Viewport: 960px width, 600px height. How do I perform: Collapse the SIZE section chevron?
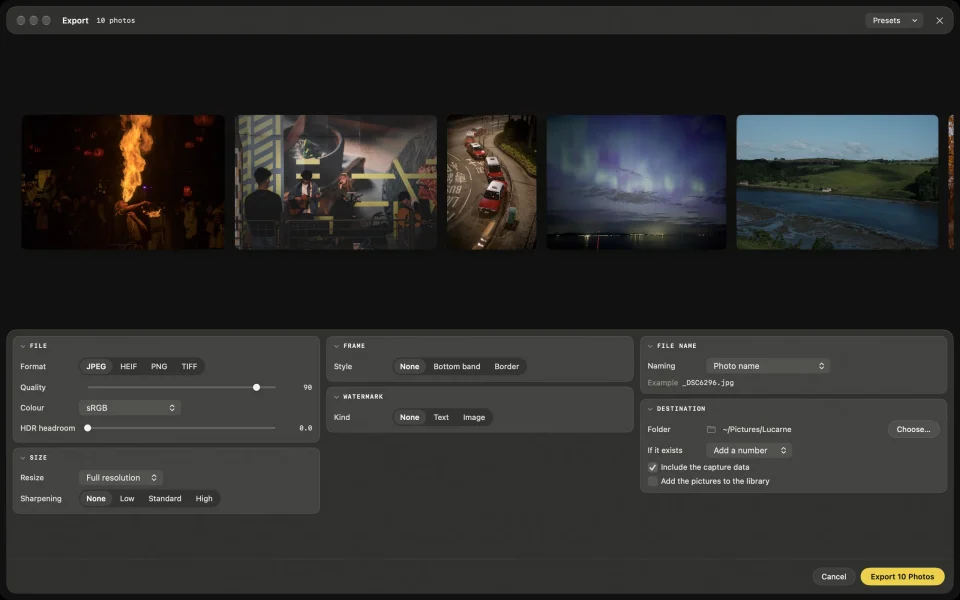tap(23, 457)
